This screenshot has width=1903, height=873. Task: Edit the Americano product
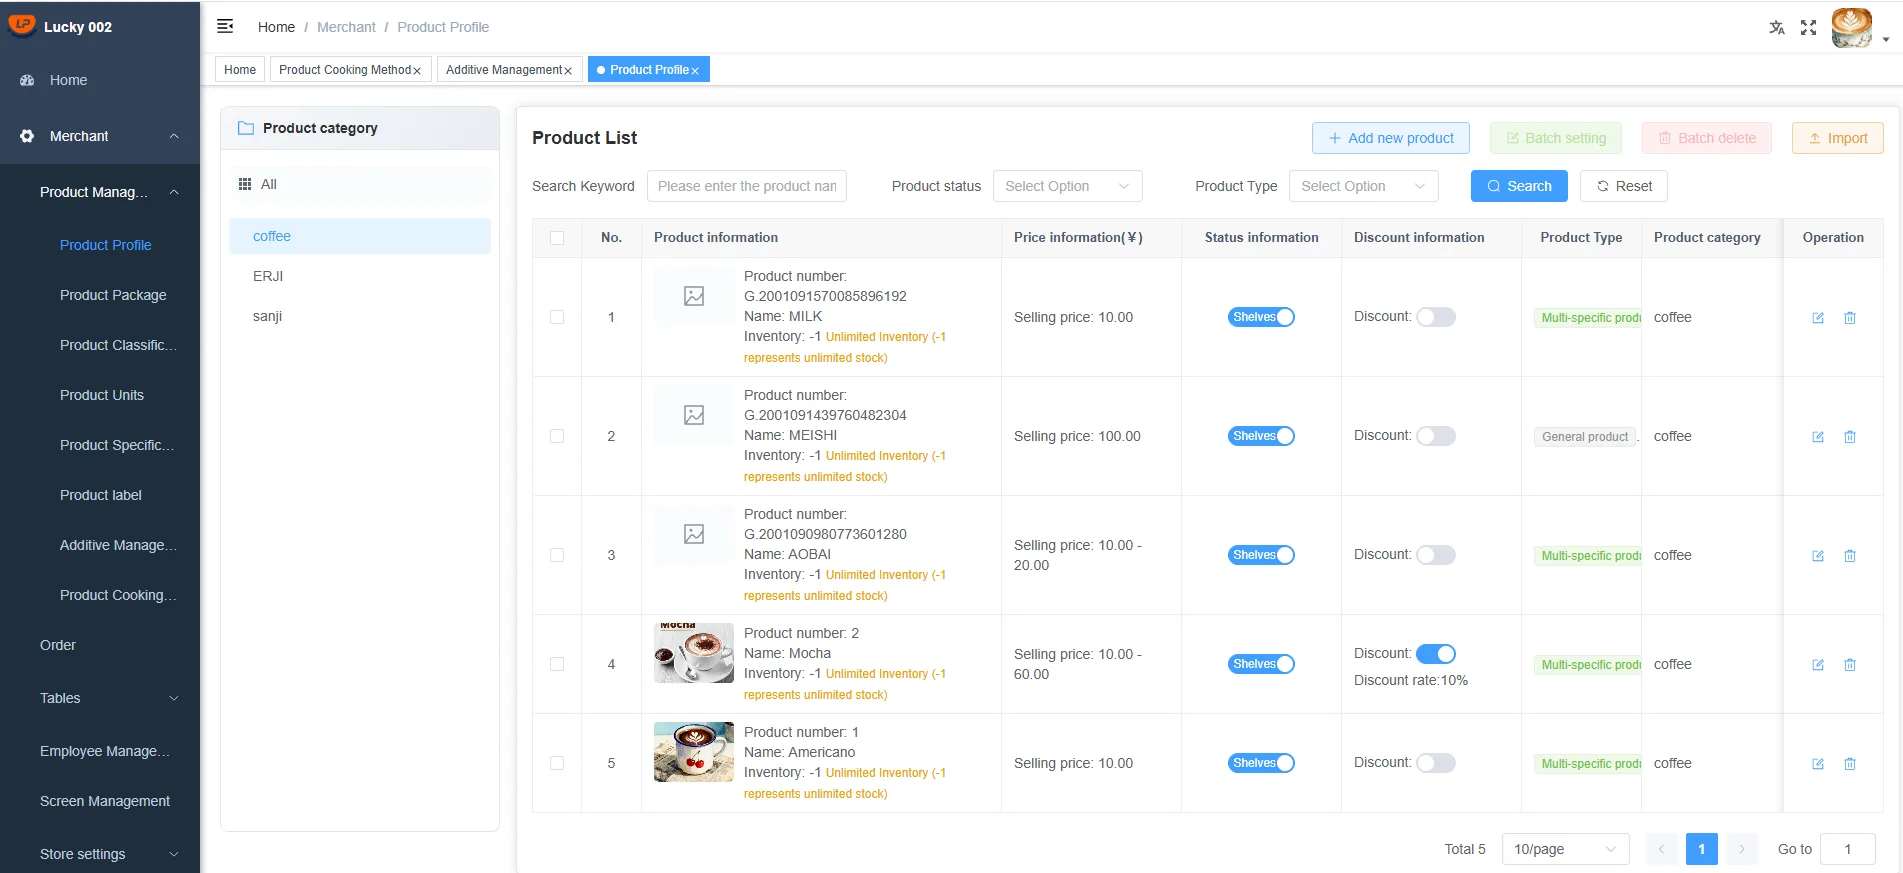(1818, 764)
